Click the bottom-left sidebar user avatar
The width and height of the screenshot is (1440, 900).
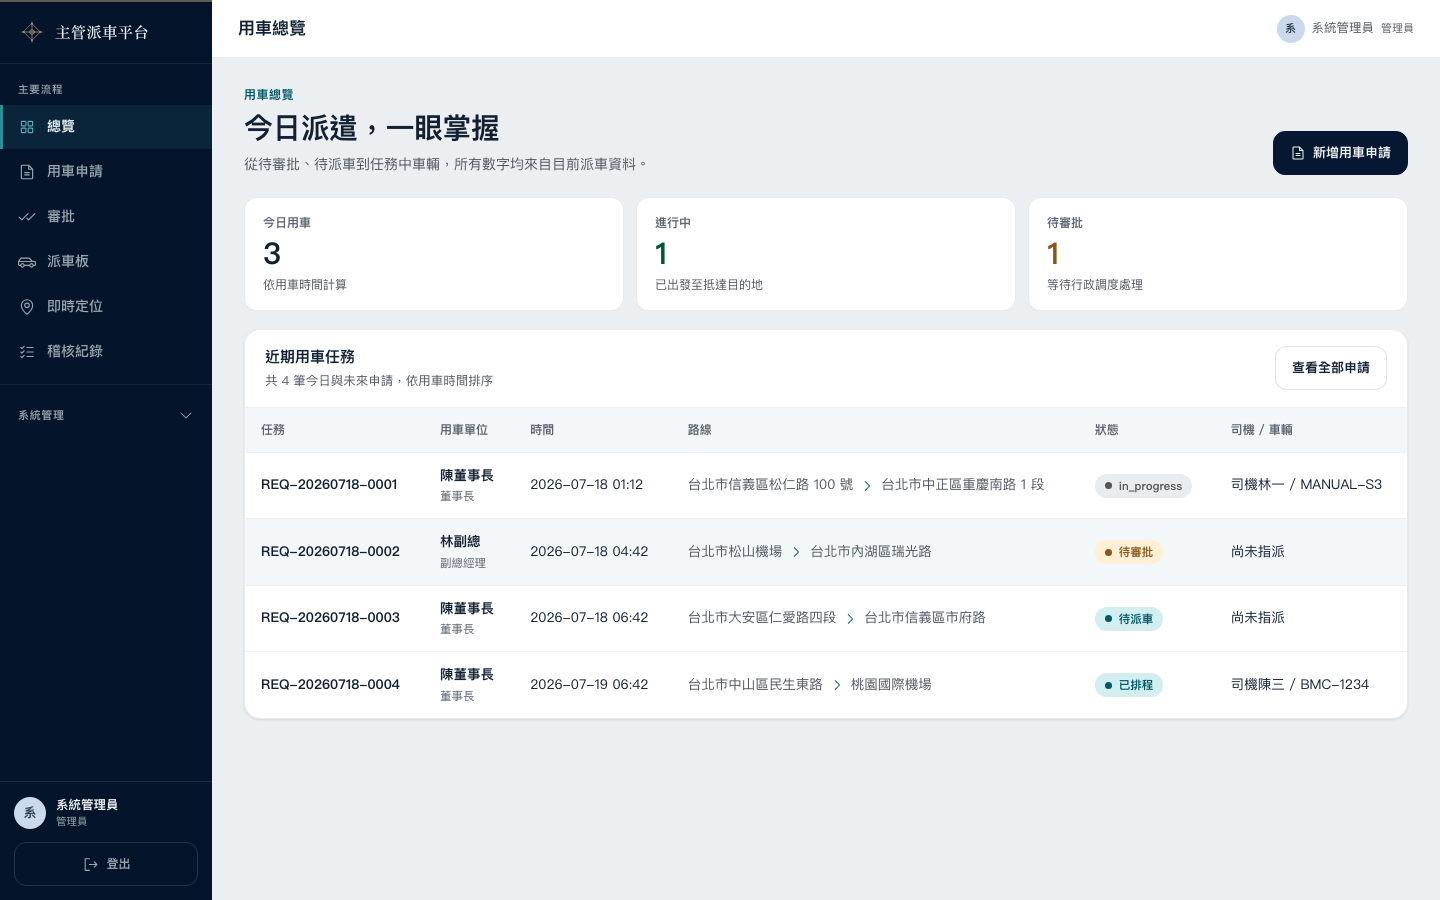click(x=30, y=813)
